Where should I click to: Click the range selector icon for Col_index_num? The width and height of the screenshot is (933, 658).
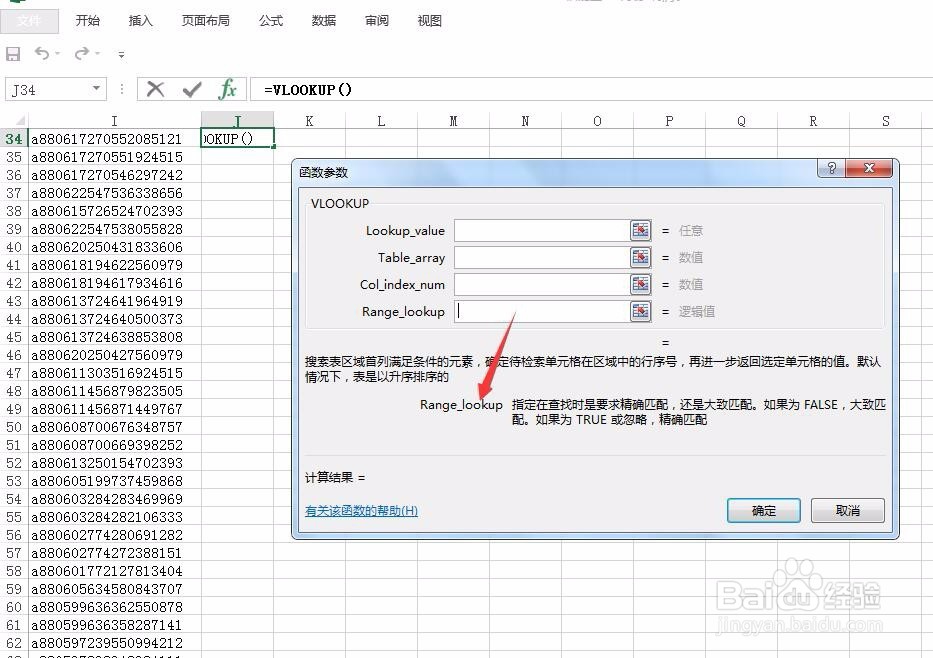[x=640, y=284]
